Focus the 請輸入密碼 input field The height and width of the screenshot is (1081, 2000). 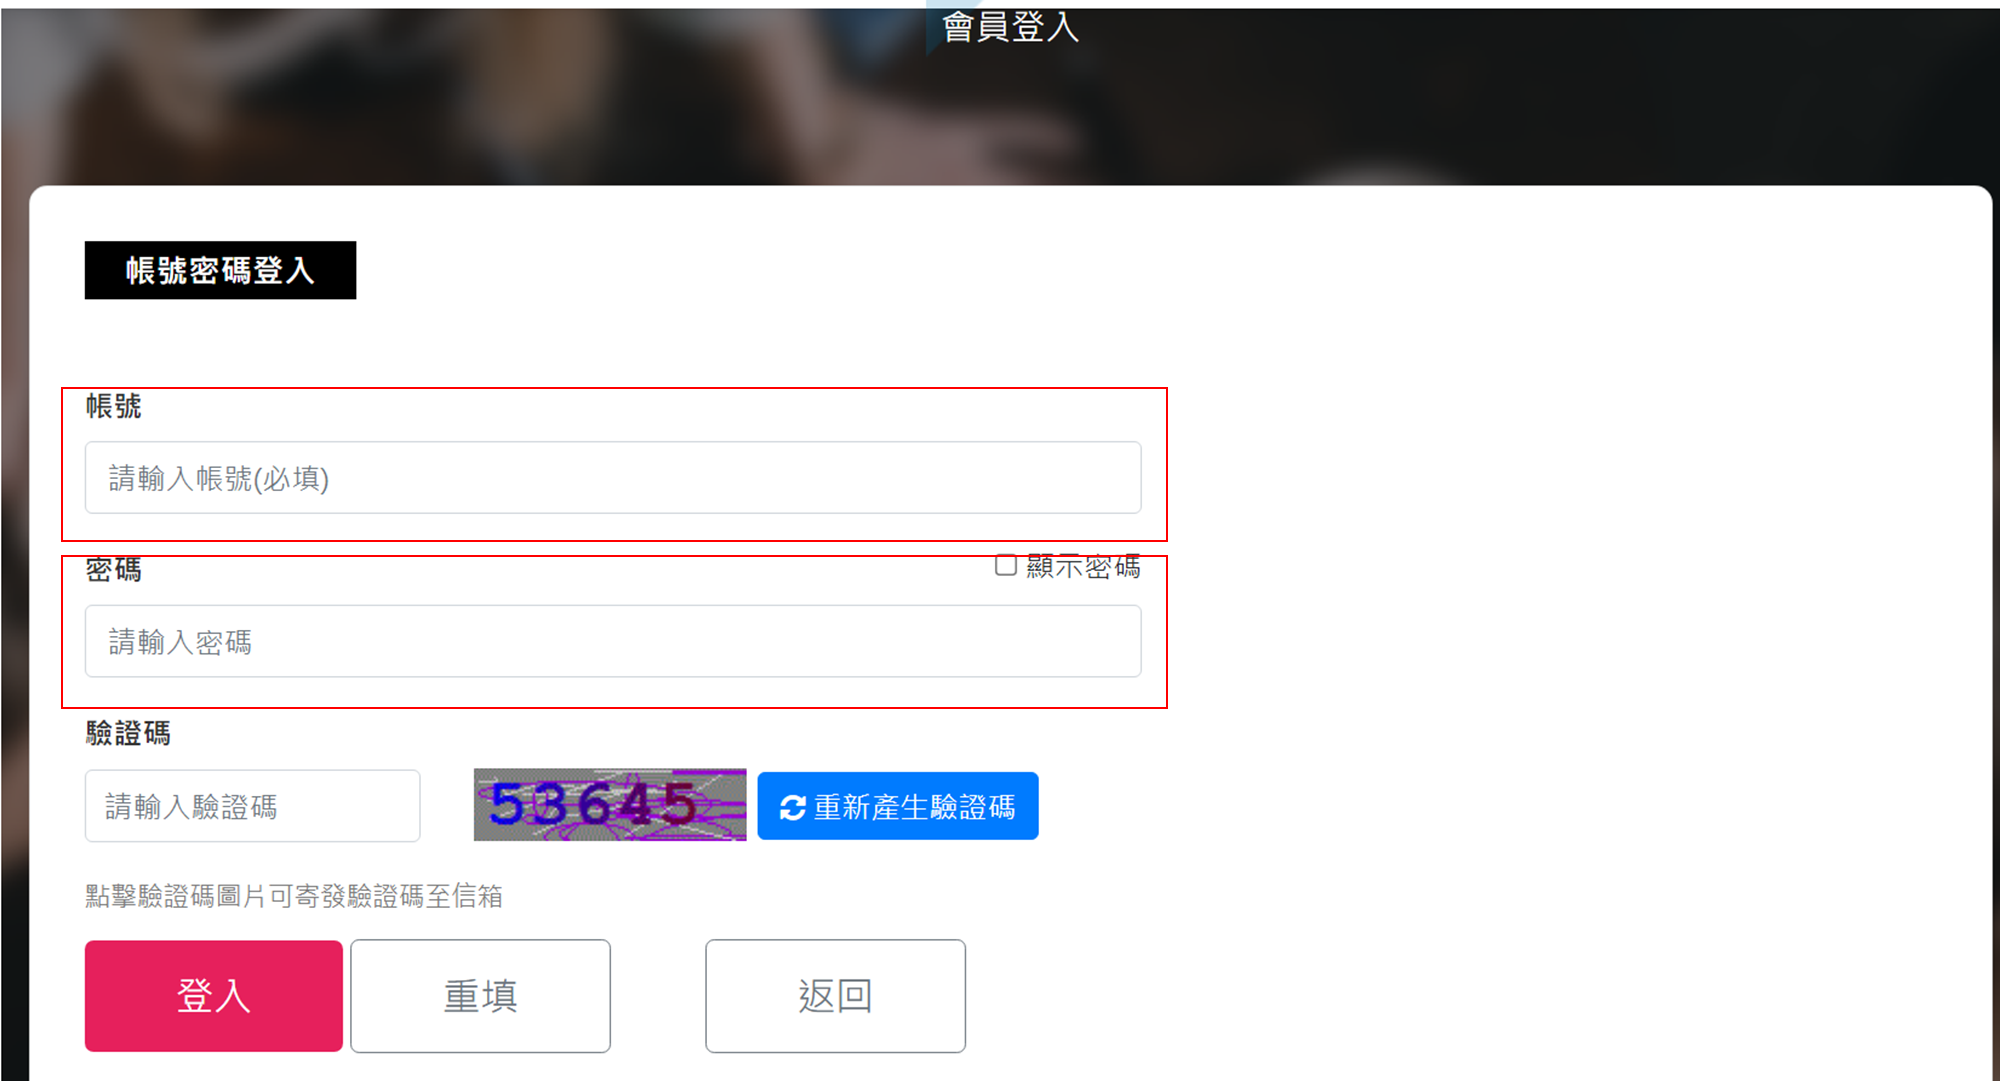613,642
